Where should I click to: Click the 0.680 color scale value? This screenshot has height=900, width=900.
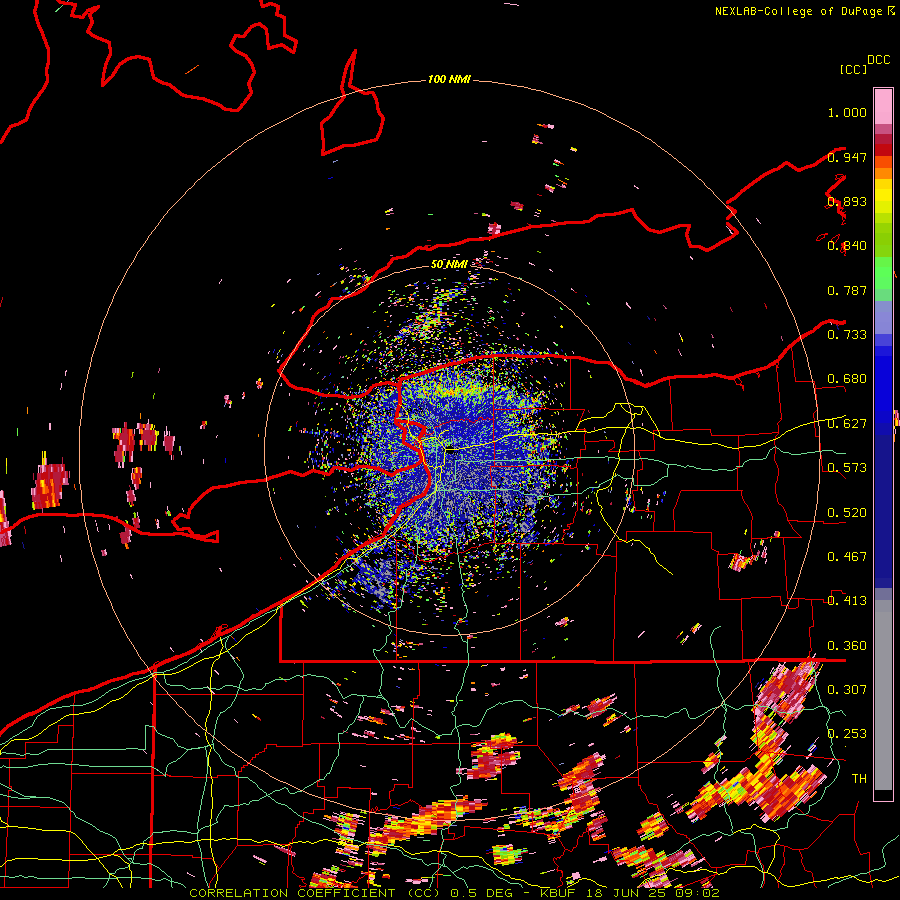pyautogui.click(x=847, y=379)
